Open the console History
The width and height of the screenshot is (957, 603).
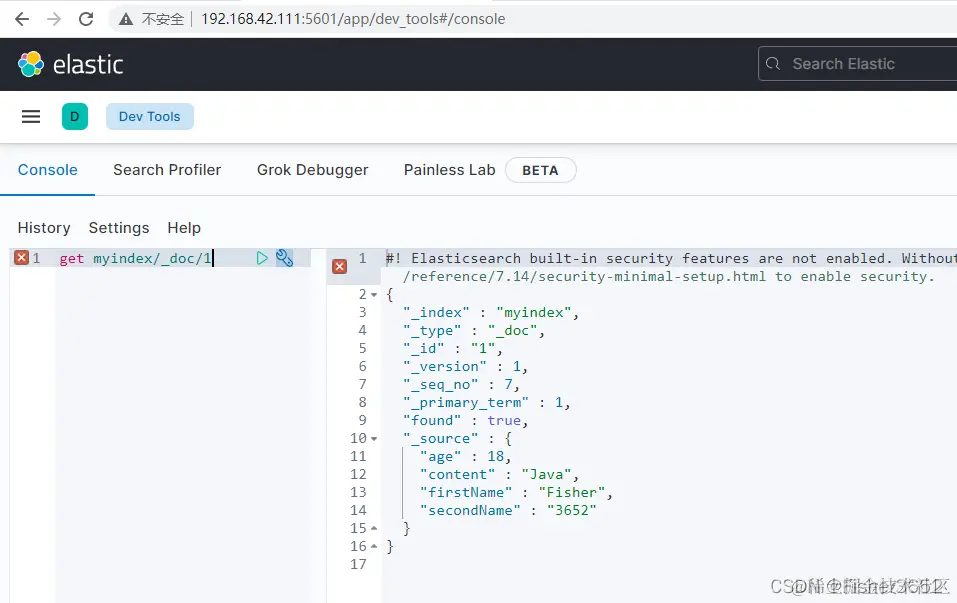coord(44,228)
